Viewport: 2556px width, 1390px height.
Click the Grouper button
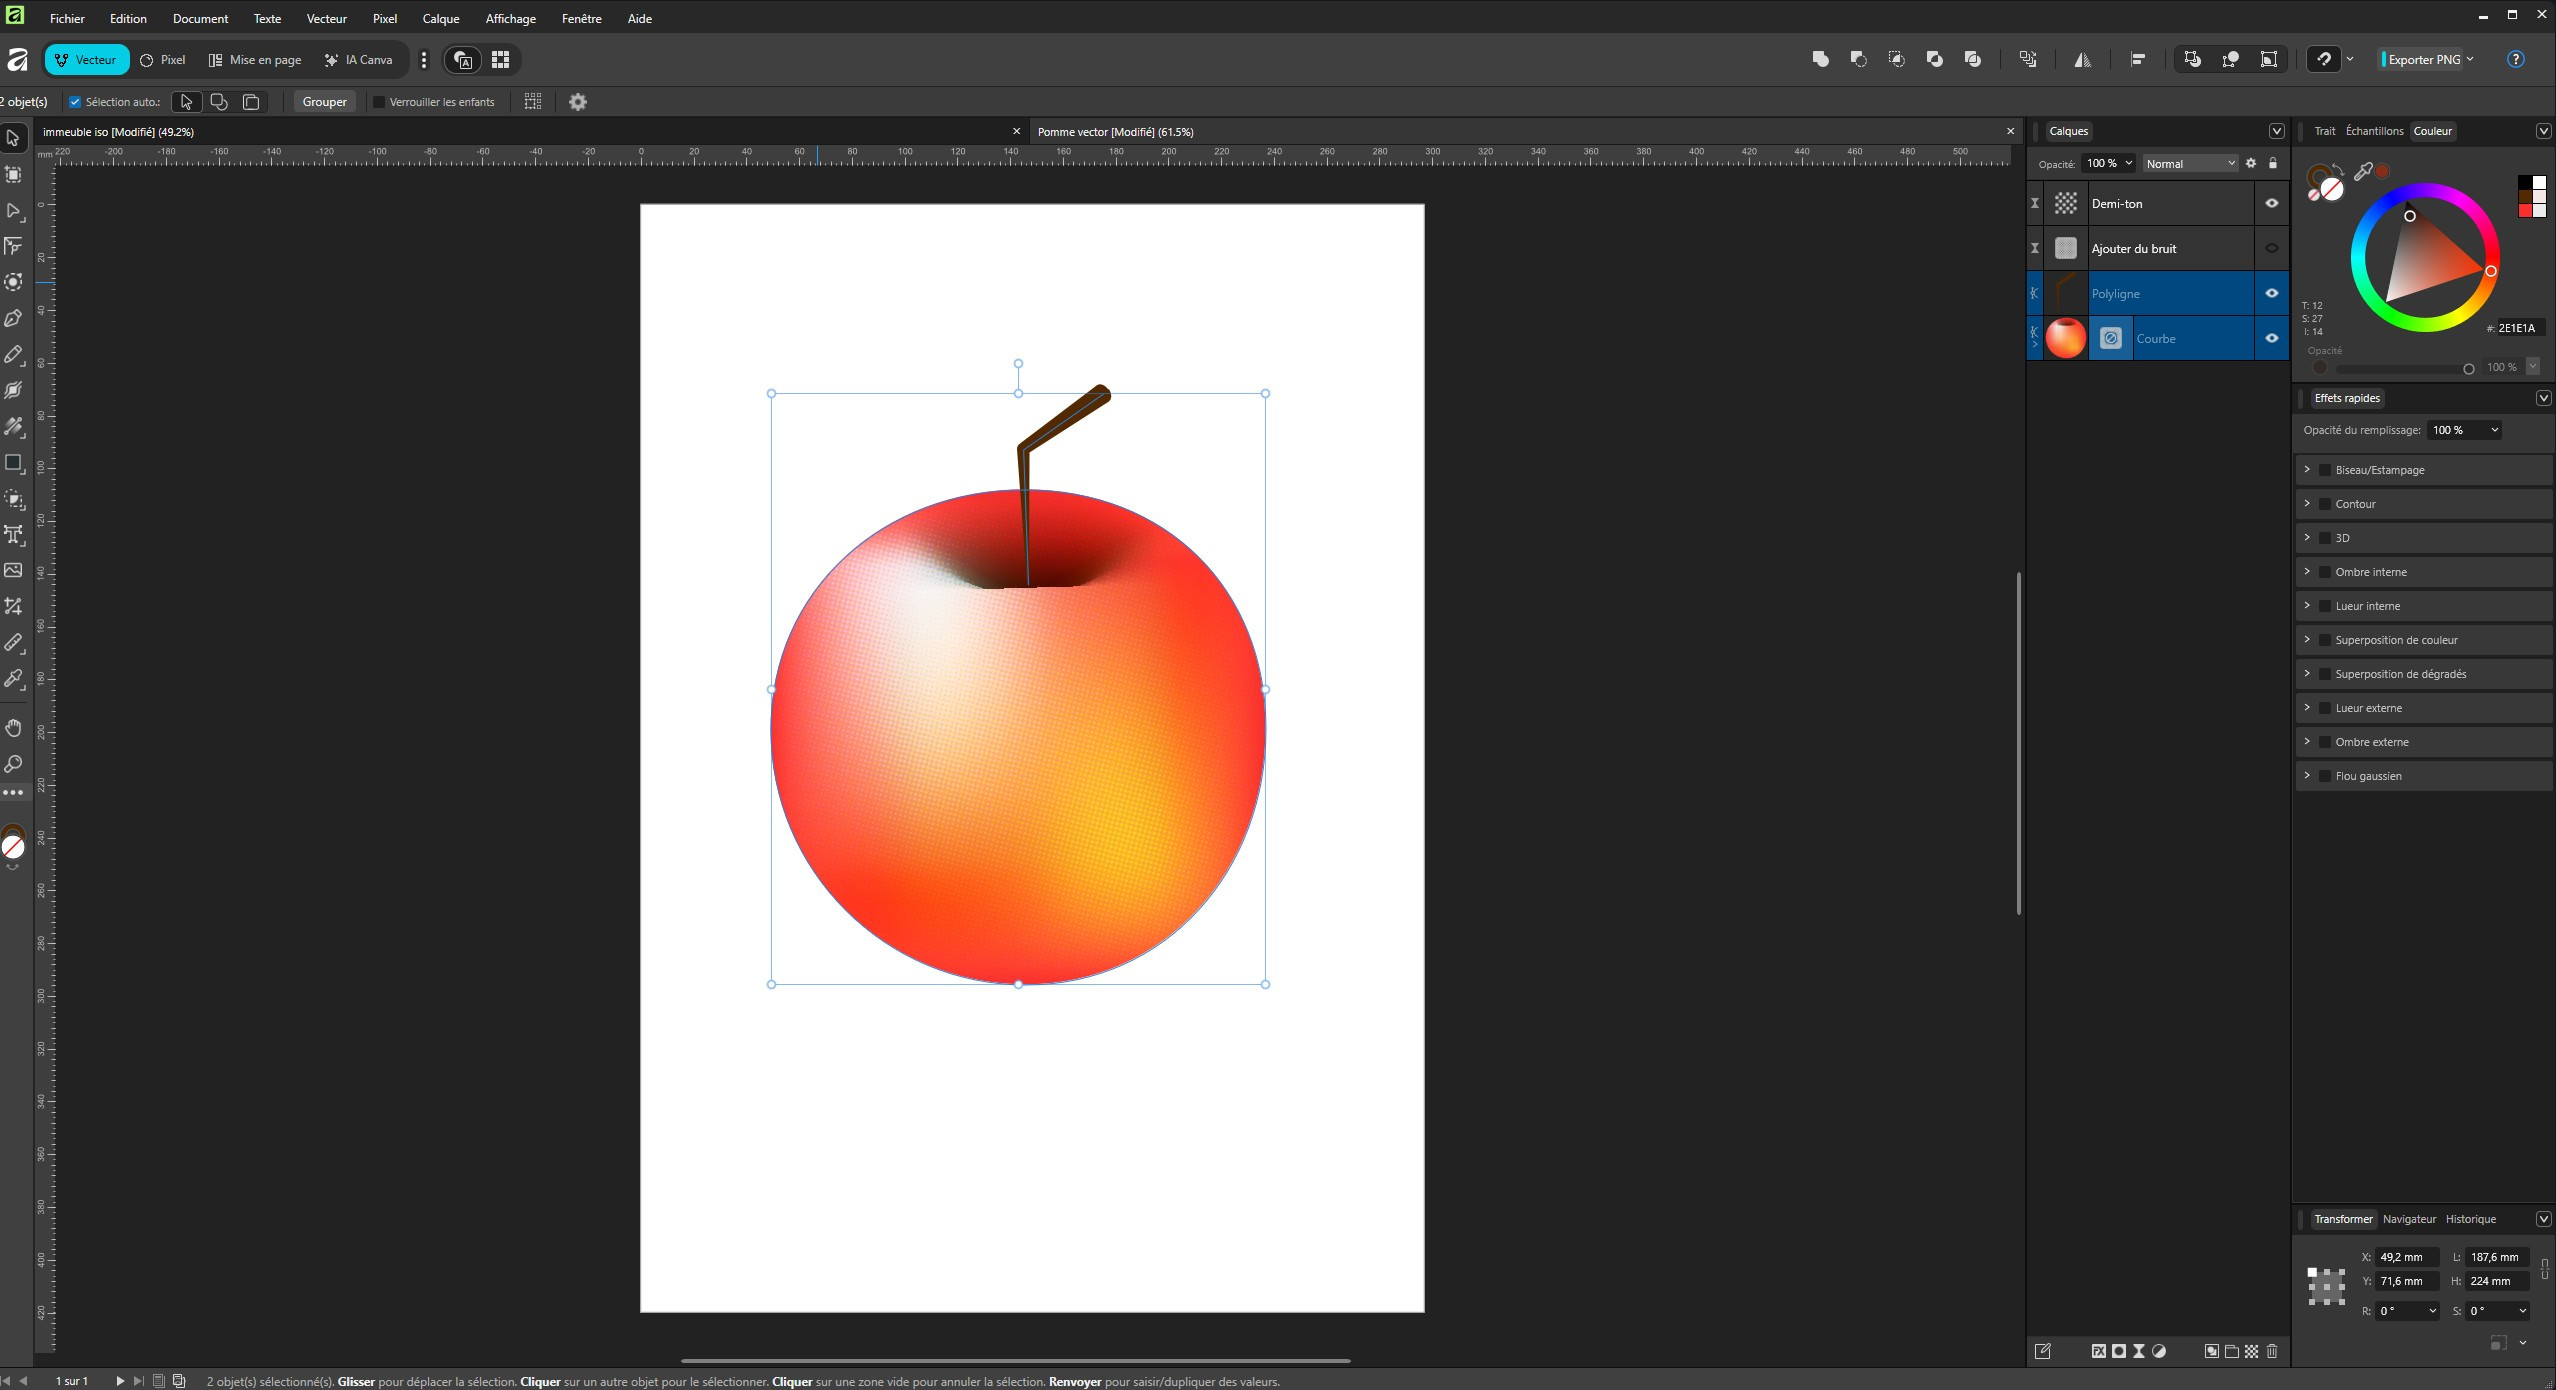click(x=324, y=102)
